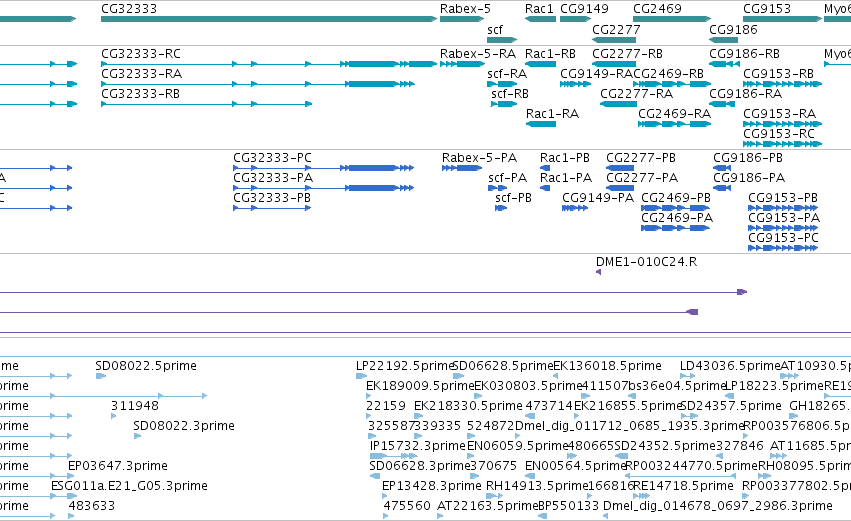The width and height of the screenshot is (851, 521).
Task: Click the CG2469-PA protein label
Action: pyautogui.click(x=677, y=218)
